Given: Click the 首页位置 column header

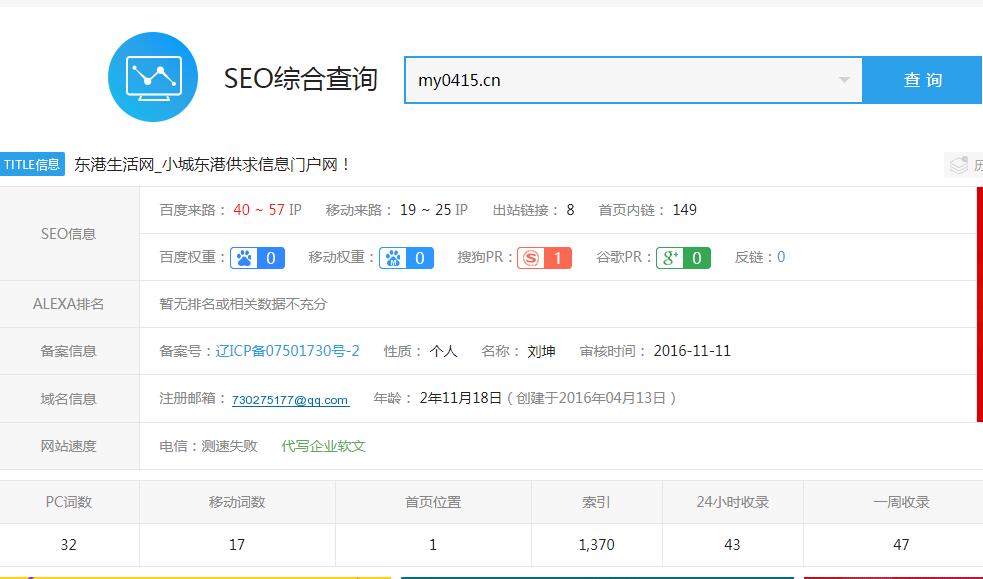Looking at the screenshot, I should click(x=433, y=502).
